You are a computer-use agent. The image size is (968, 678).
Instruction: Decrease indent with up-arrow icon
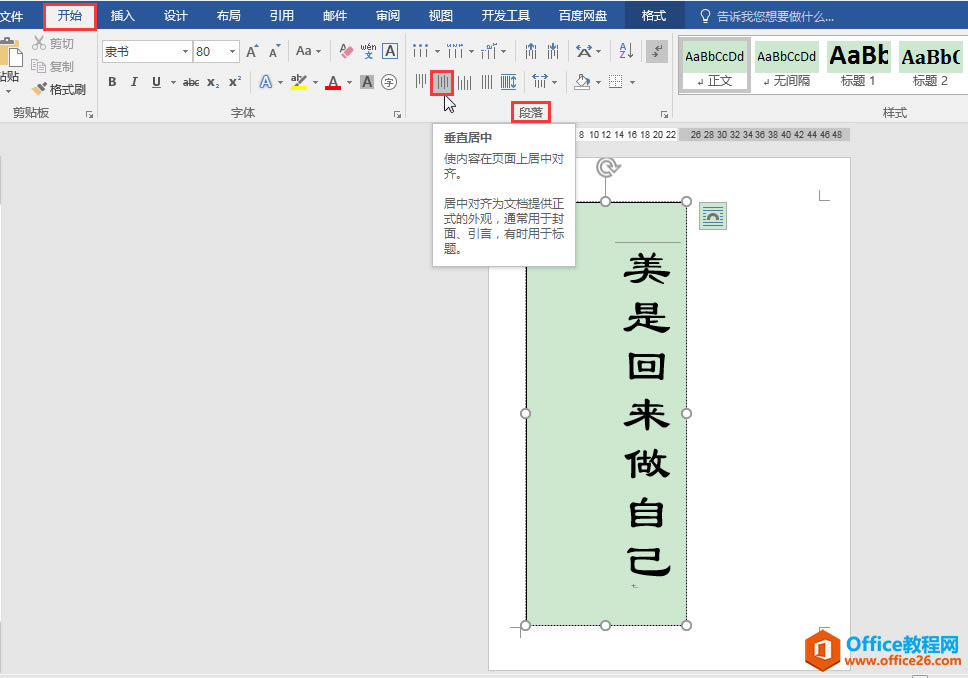pyautogui.click(x=531, y=51)
